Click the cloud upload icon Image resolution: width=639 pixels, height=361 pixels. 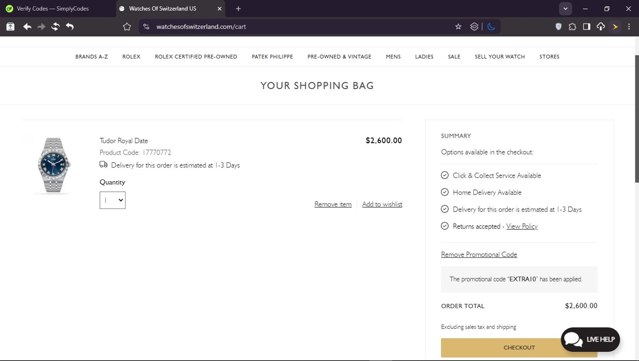click(x=601, y=26)
